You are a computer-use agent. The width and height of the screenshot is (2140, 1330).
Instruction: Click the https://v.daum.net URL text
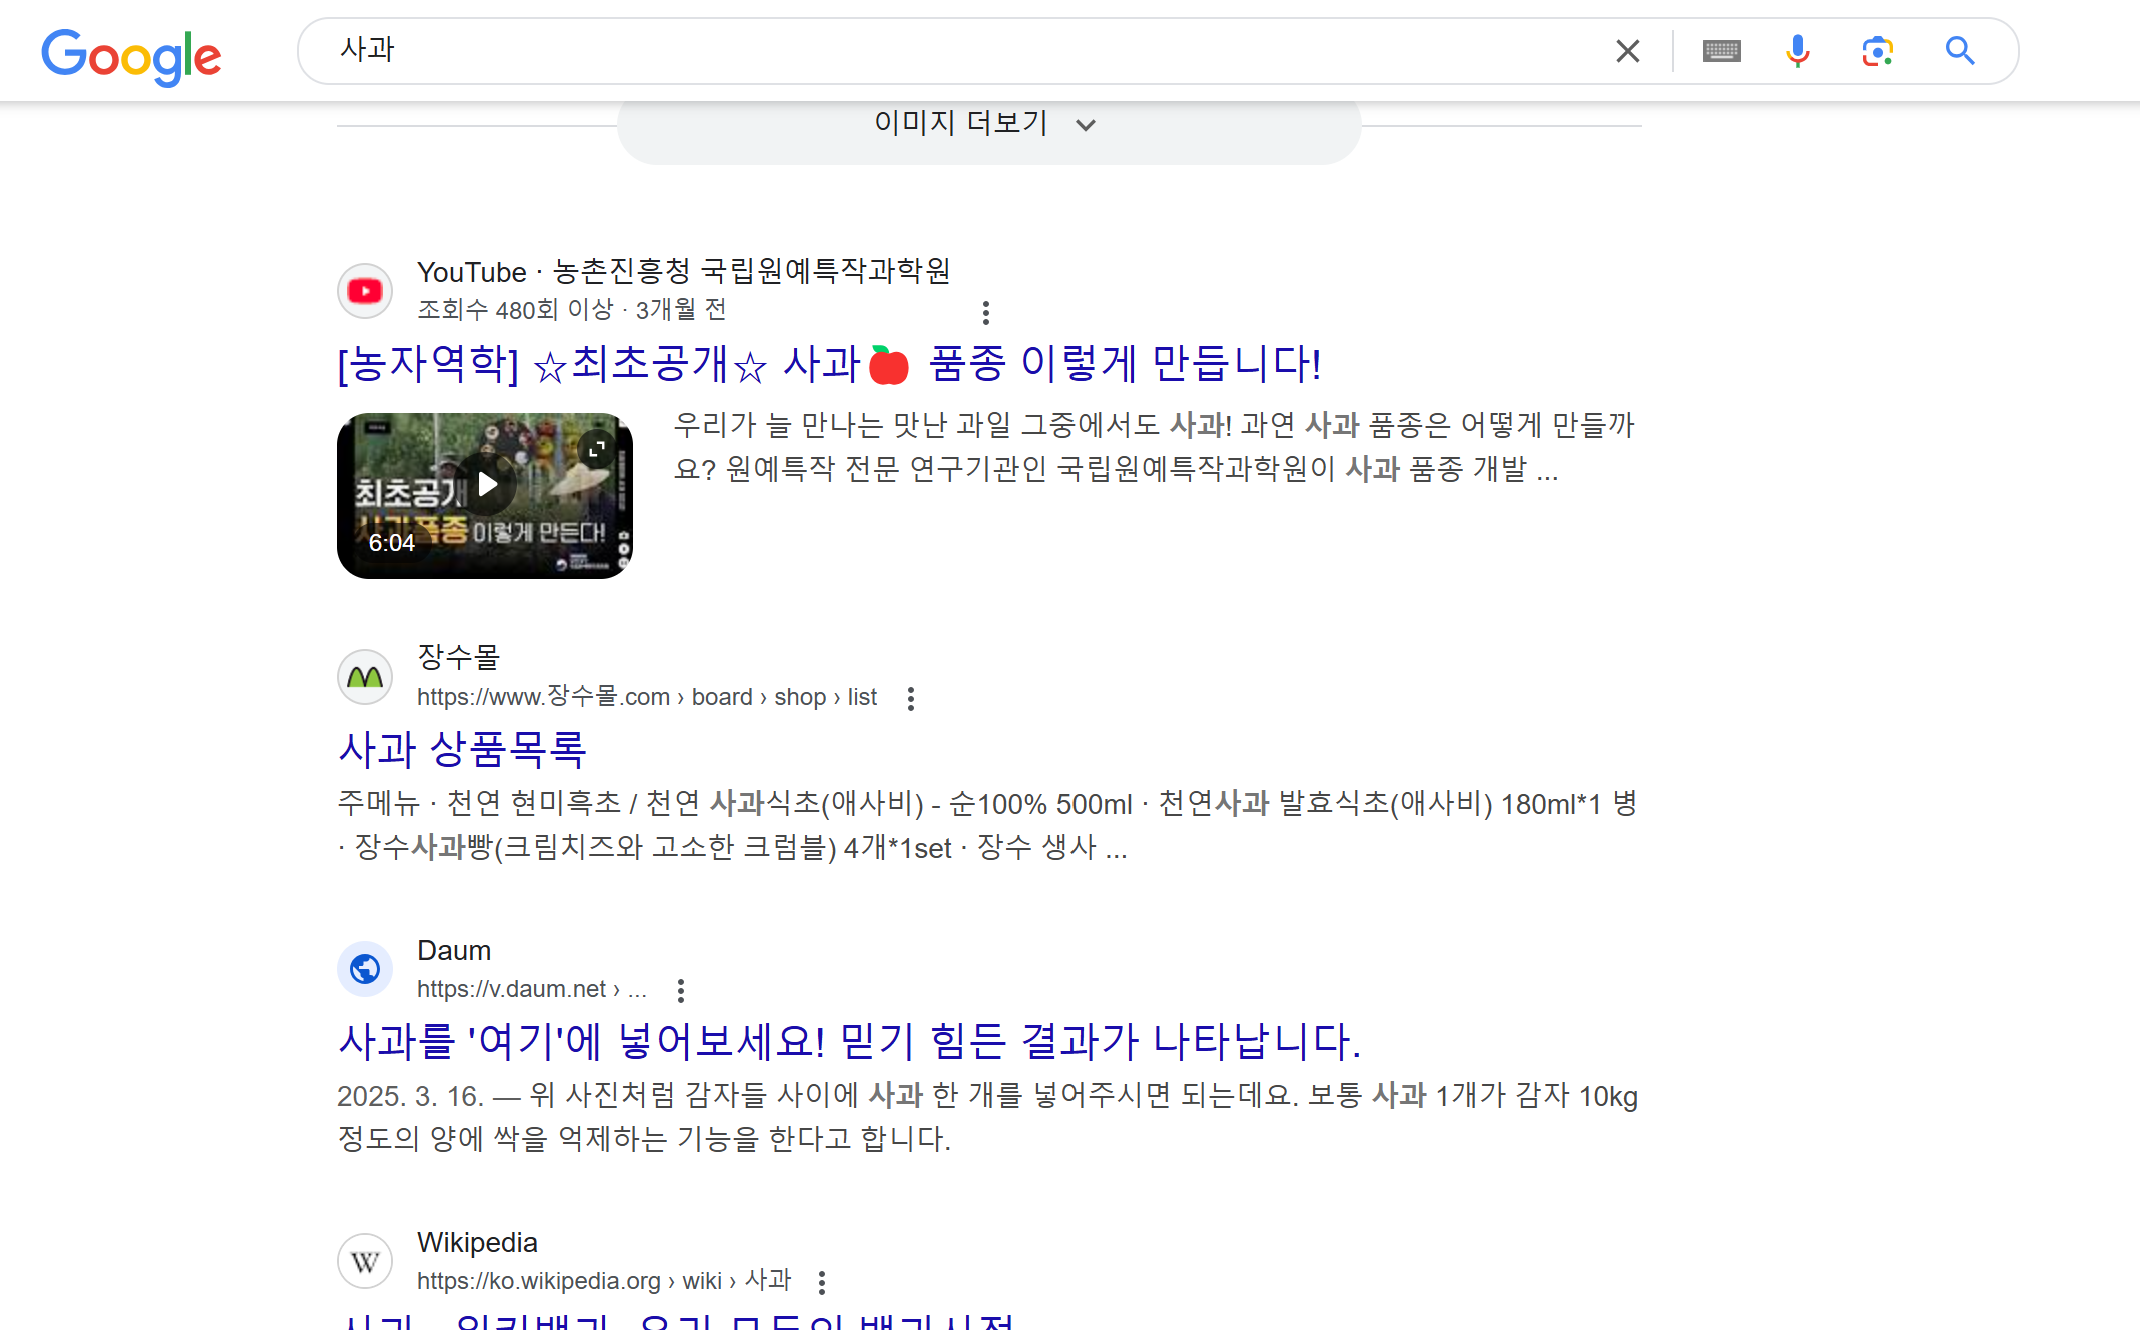pyautogui.click(x=532, y=989)
